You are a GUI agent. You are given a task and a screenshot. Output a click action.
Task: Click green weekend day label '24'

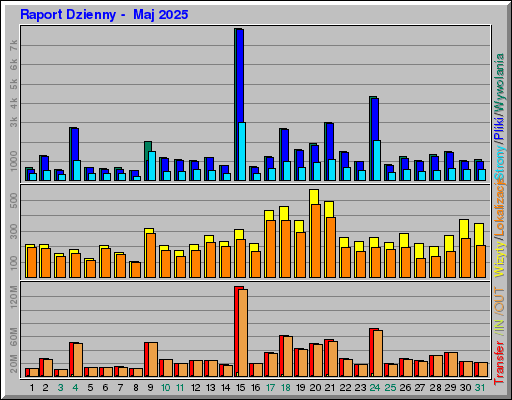point(375,388)
